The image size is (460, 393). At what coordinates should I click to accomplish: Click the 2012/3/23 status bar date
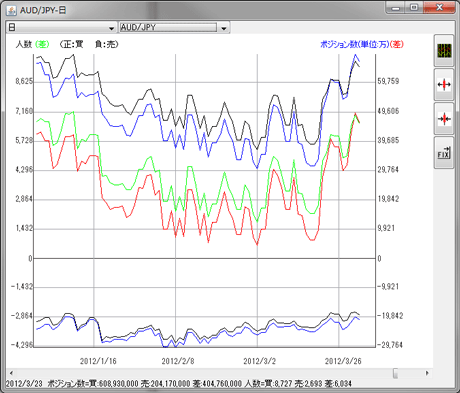pos(24,384)
